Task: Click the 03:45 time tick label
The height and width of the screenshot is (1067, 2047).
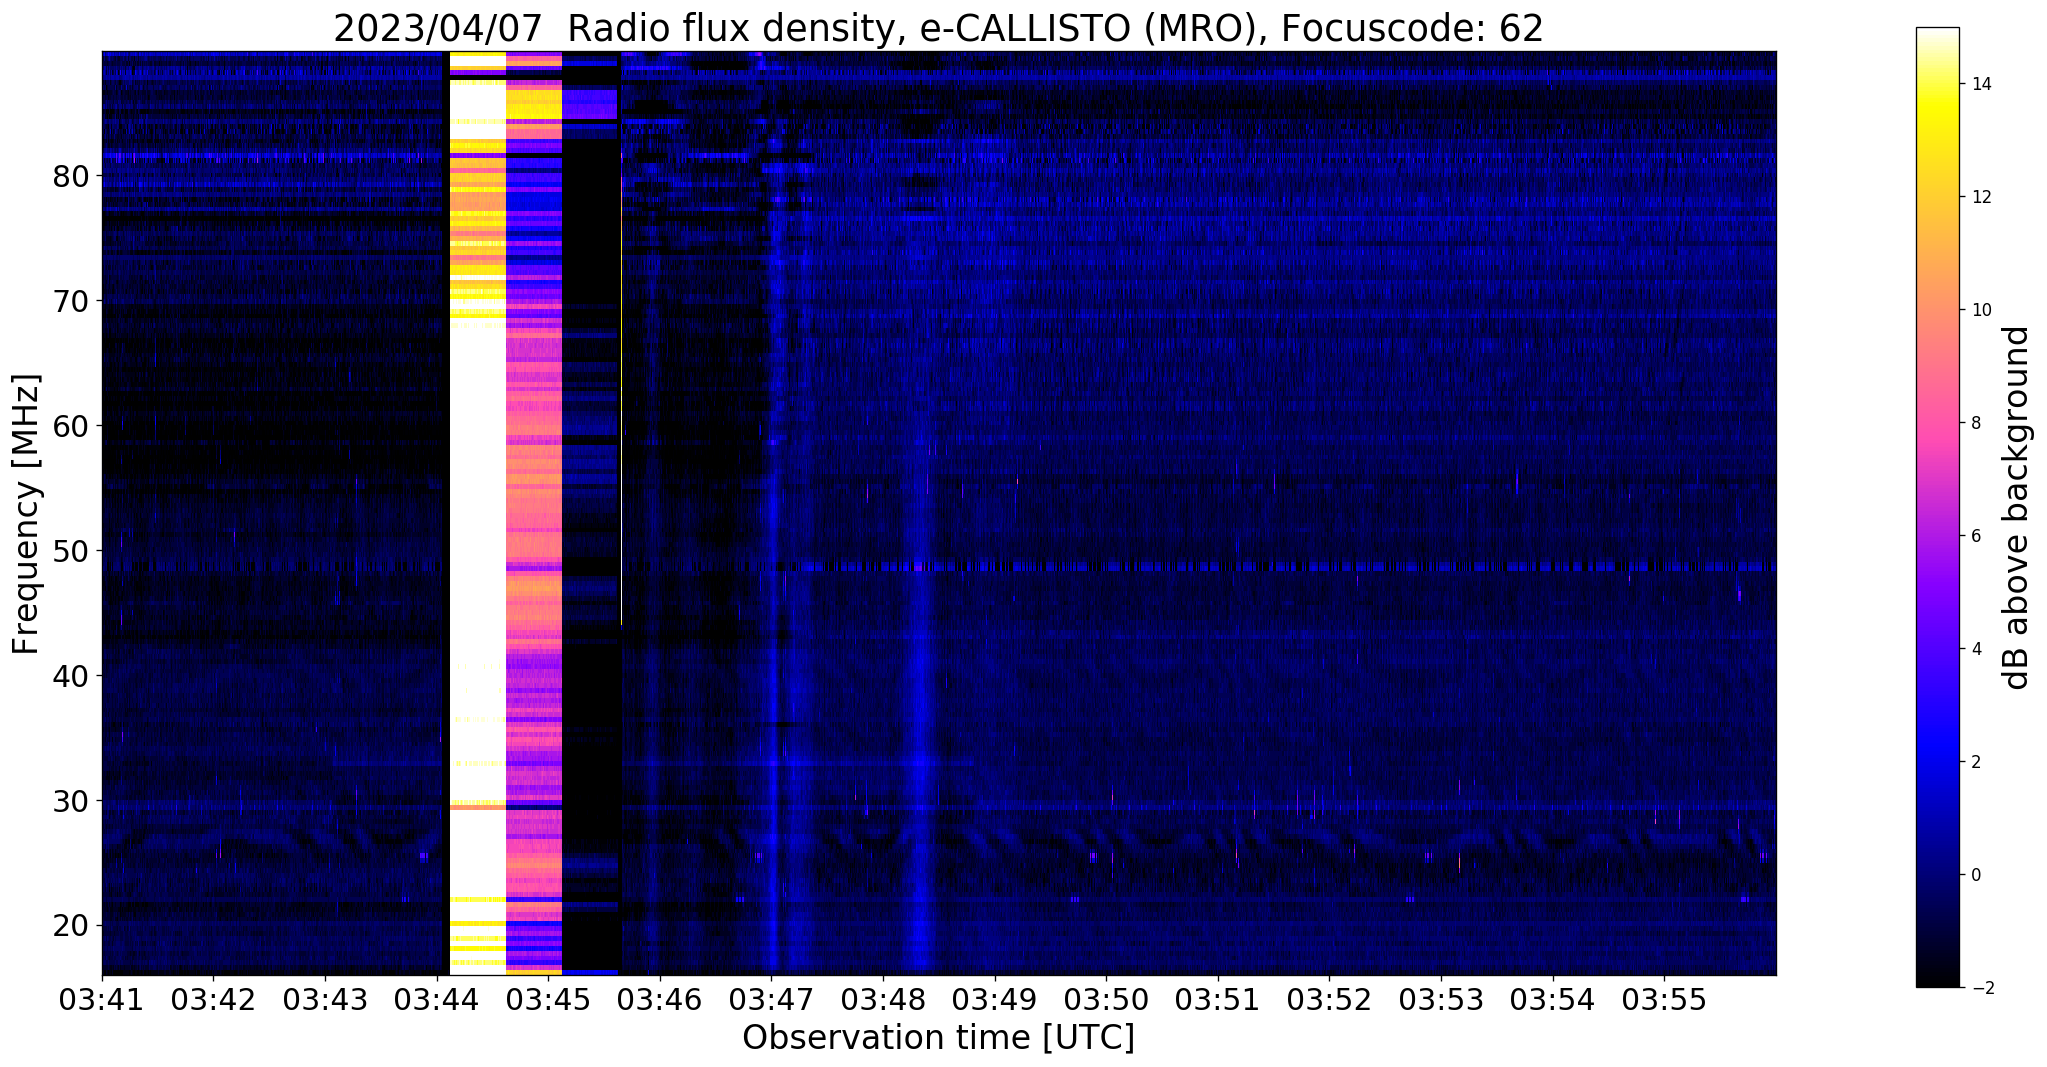Action: pyautogui.click(x=548, y=1001)
